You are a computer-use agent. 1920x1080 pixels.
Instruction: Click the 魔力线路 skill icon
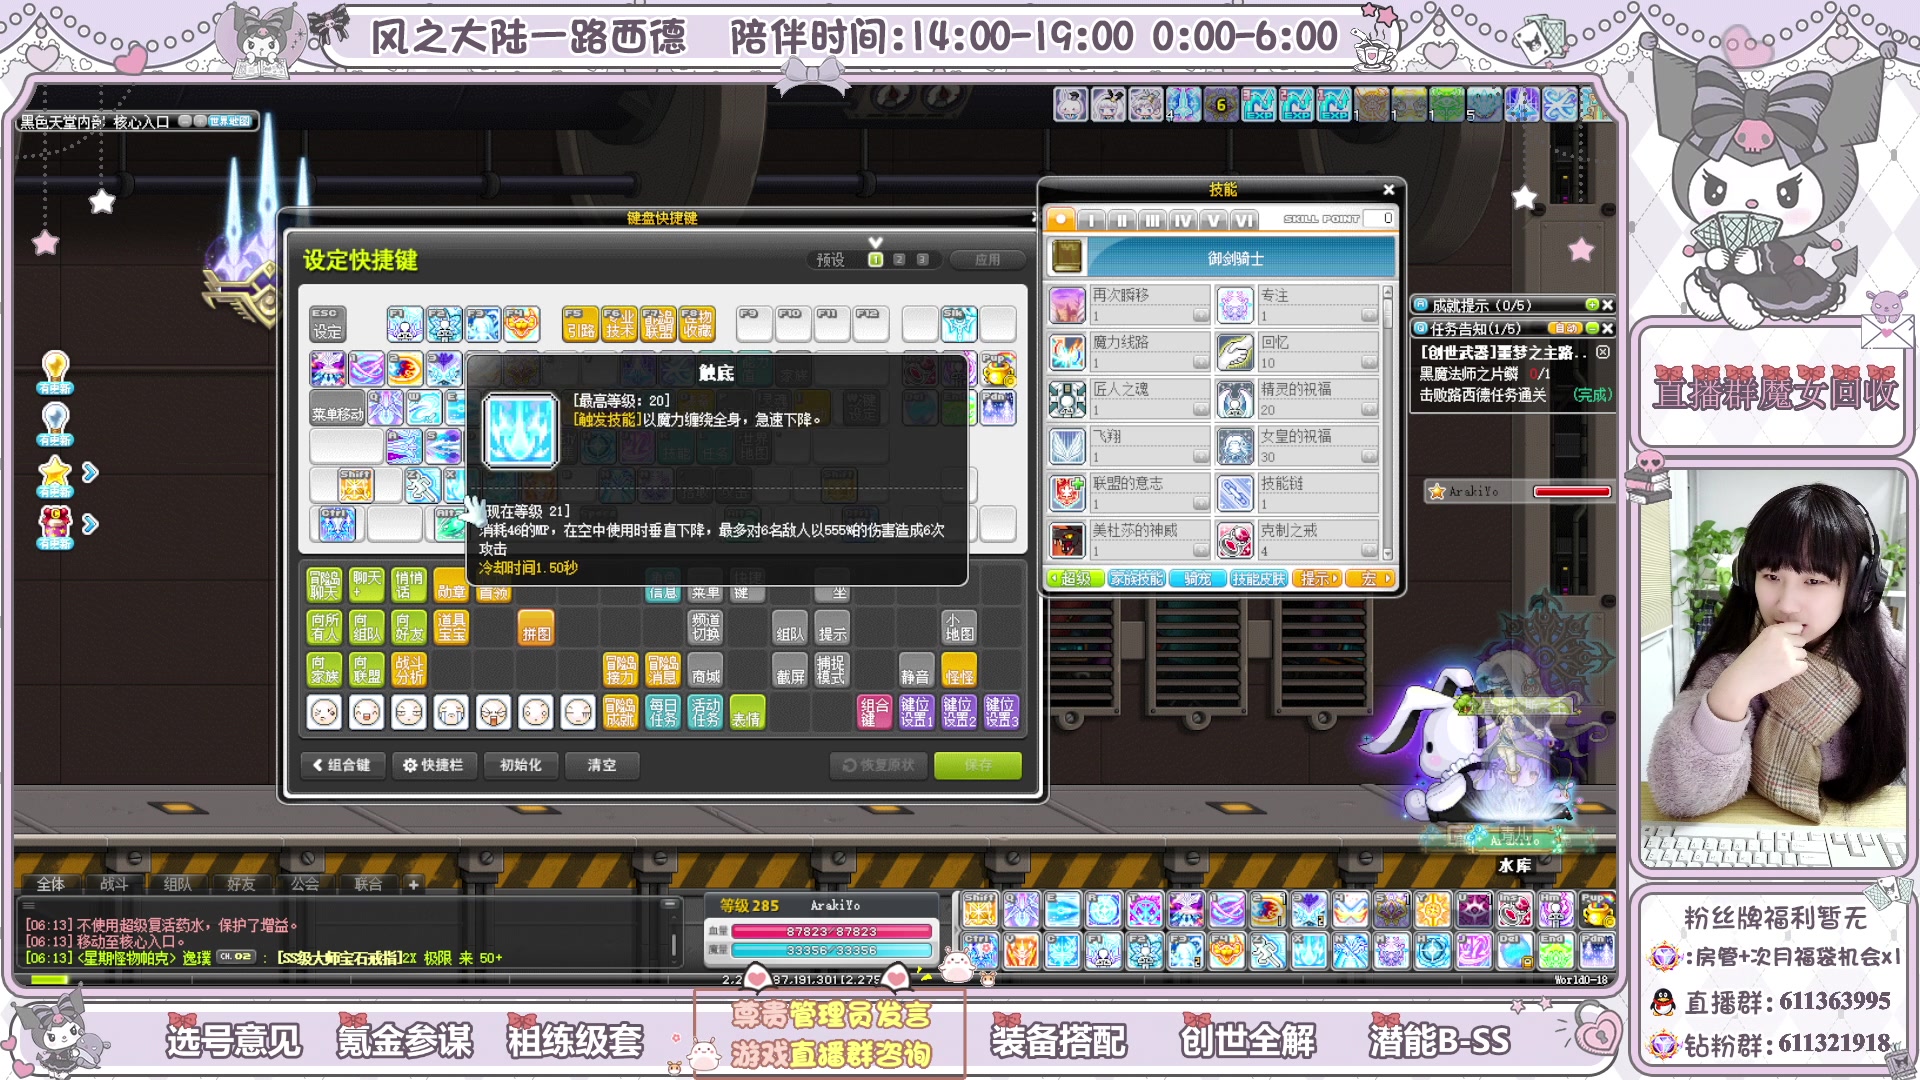point(1067,352)
